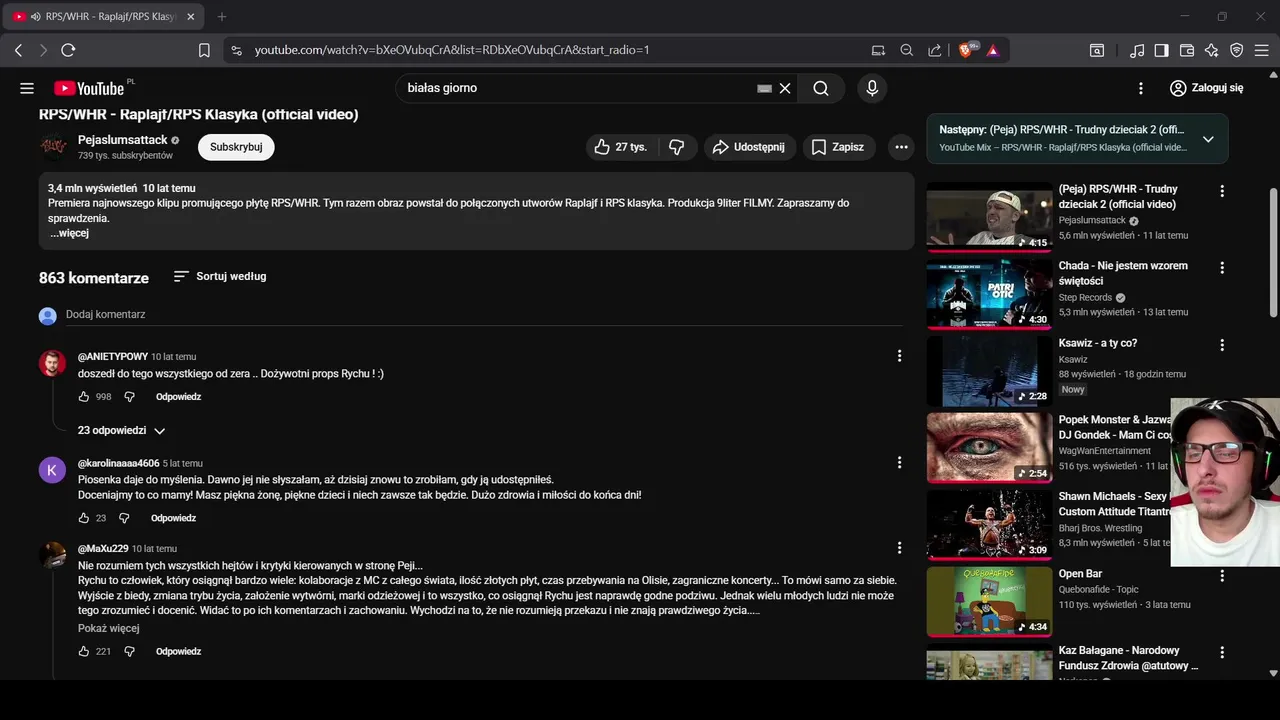Screen dimensions: 1280x720
Task: Open options for Trudny dzieciak 2 video
Action: 1221,191
